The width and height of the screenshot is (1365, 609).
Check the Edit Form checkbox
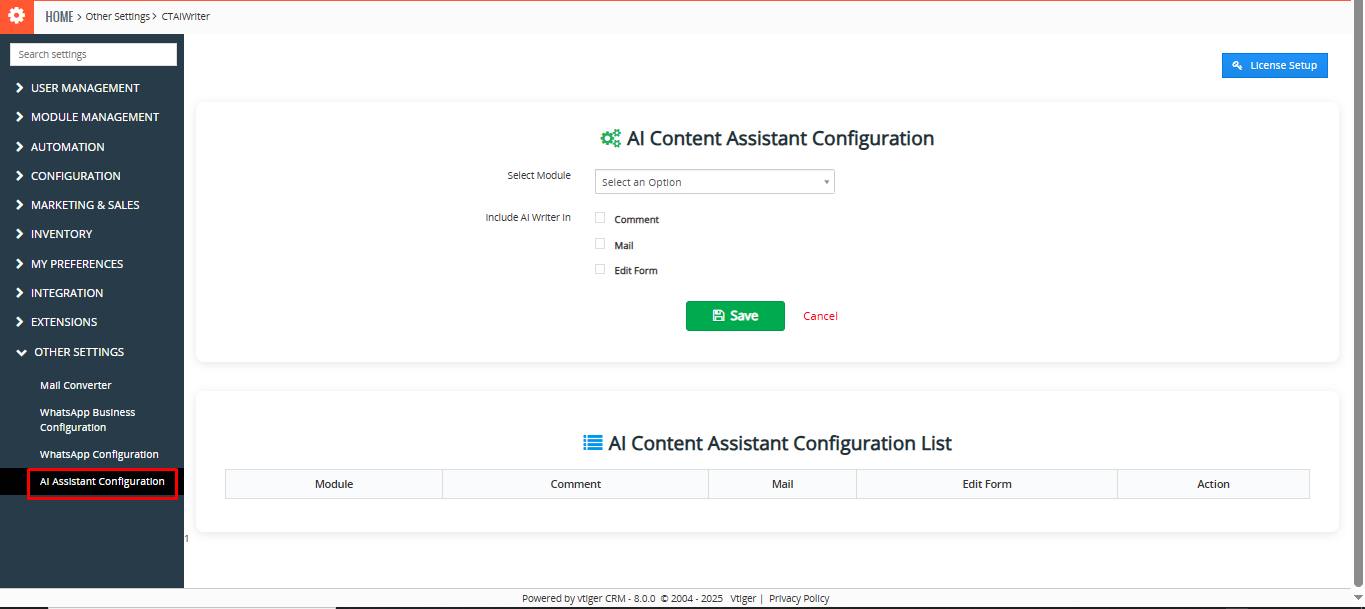[x=600, y=269]
